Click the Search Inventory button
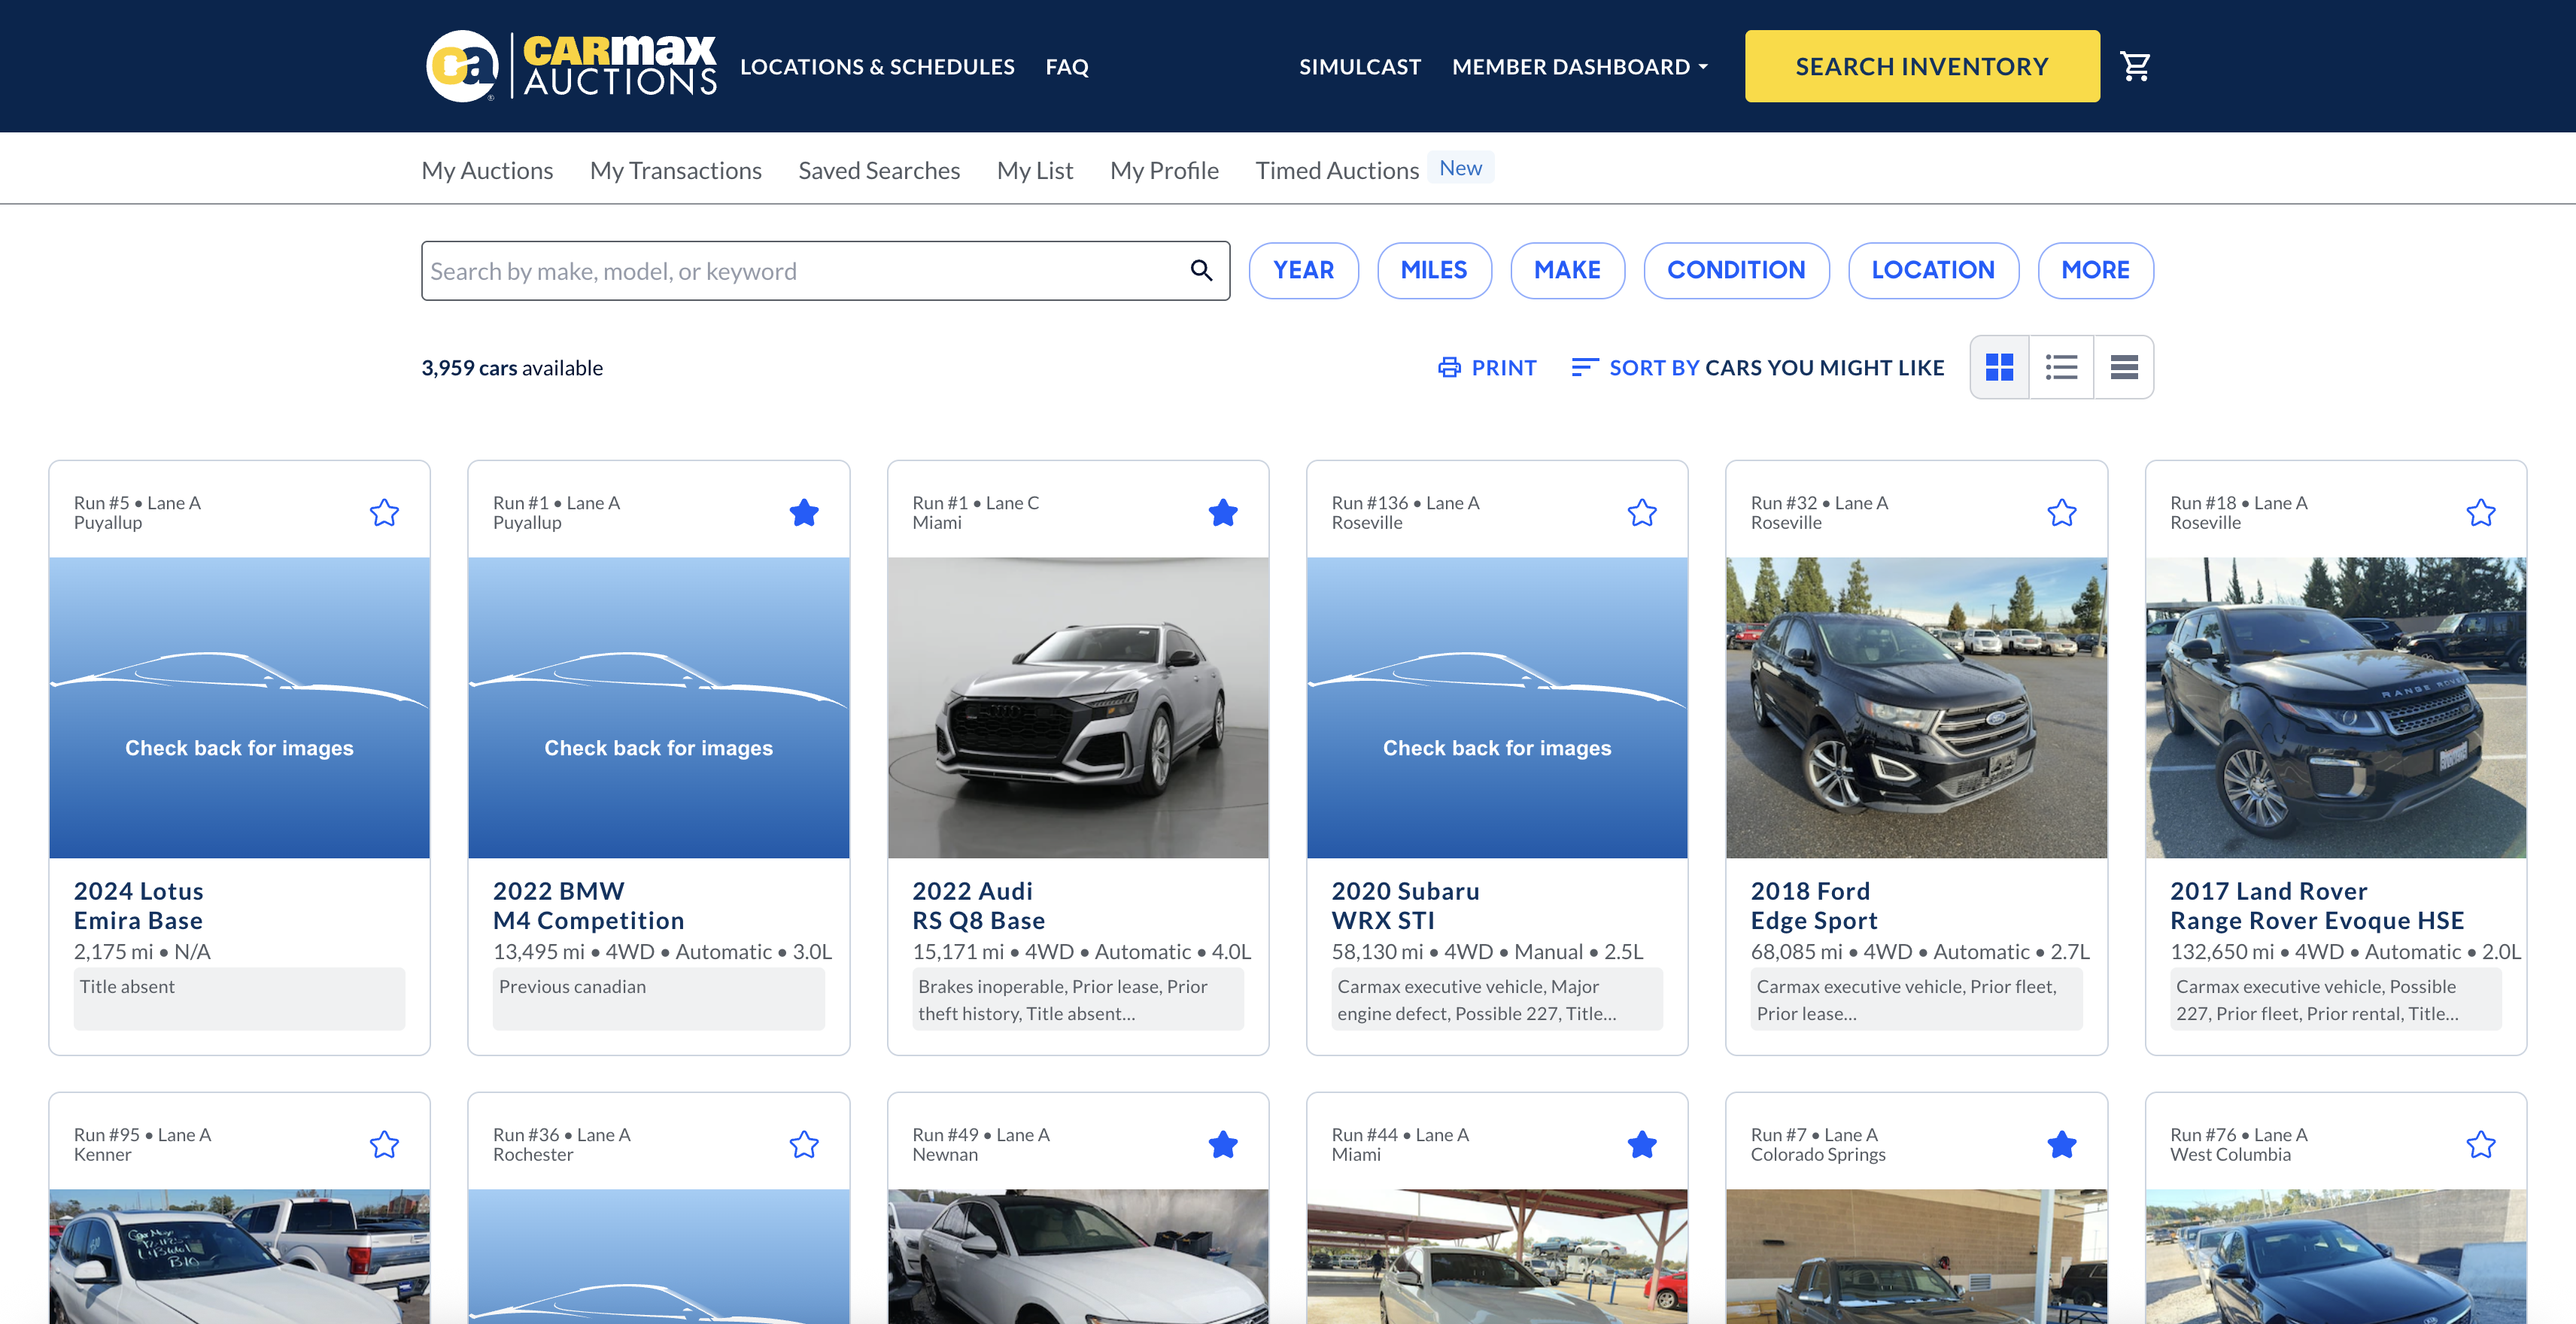The image size is (2576, 1324). point(1921,66)
